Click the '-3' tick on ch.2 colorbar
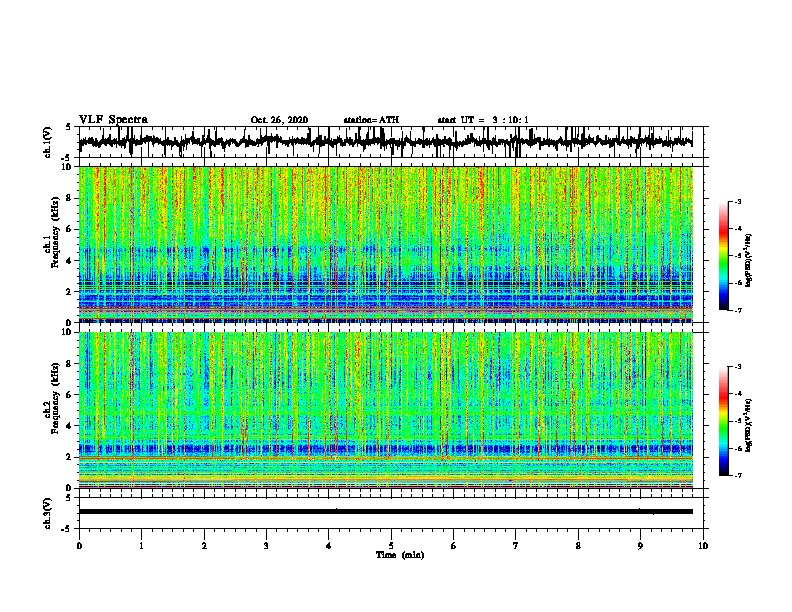This screenshot has height=612, width=792. [738, 367]
